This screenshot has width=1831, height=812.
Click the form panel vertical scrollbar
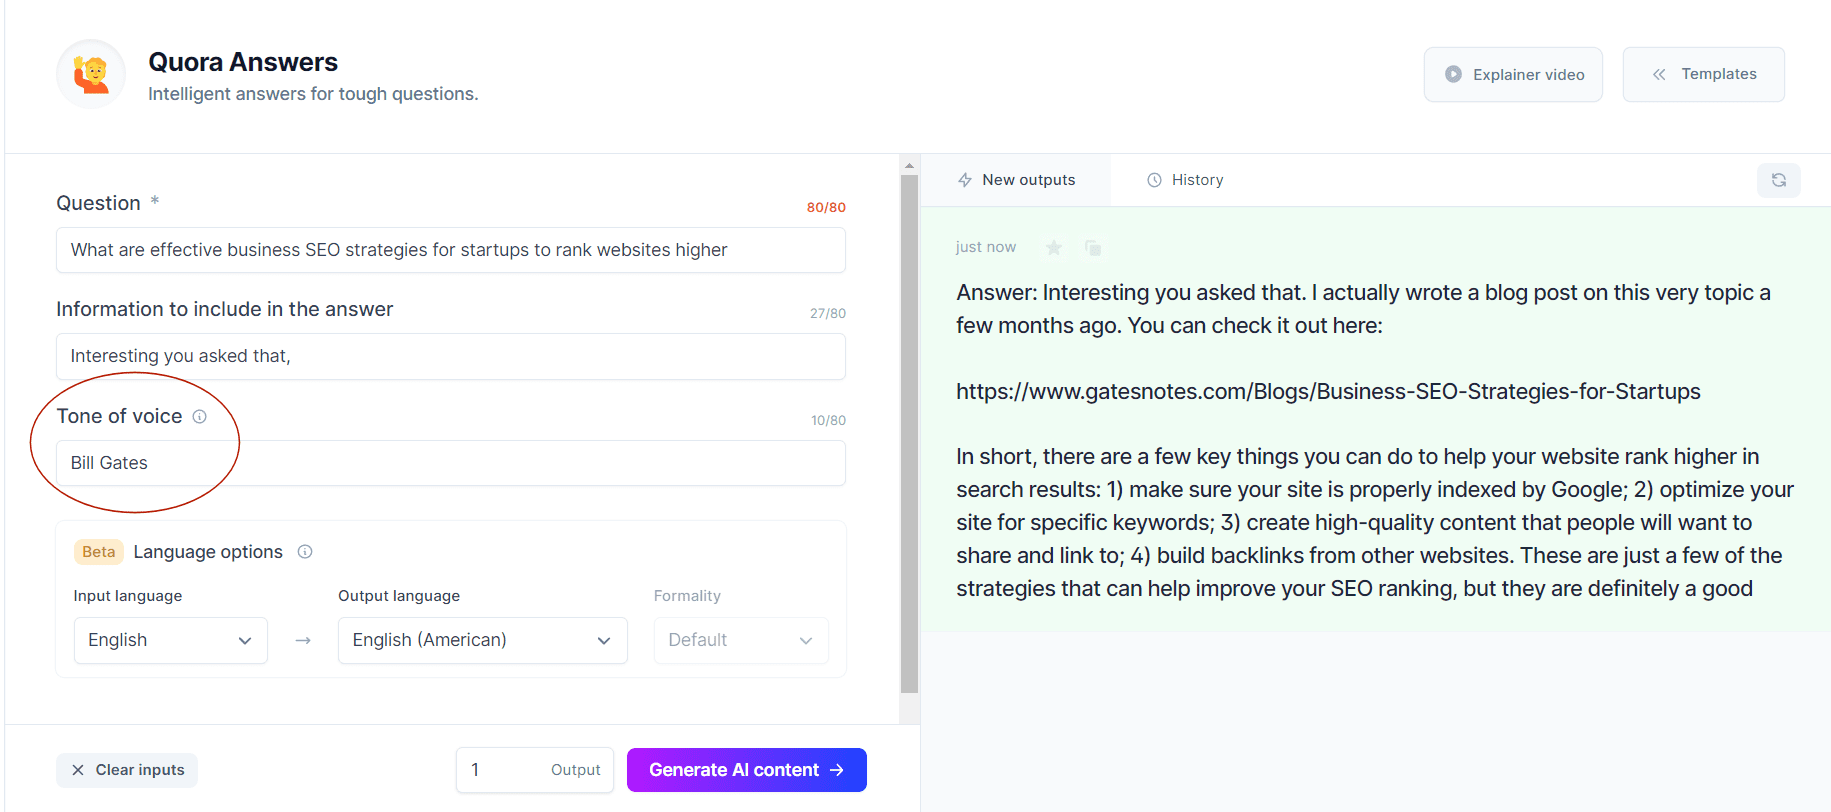909,434
